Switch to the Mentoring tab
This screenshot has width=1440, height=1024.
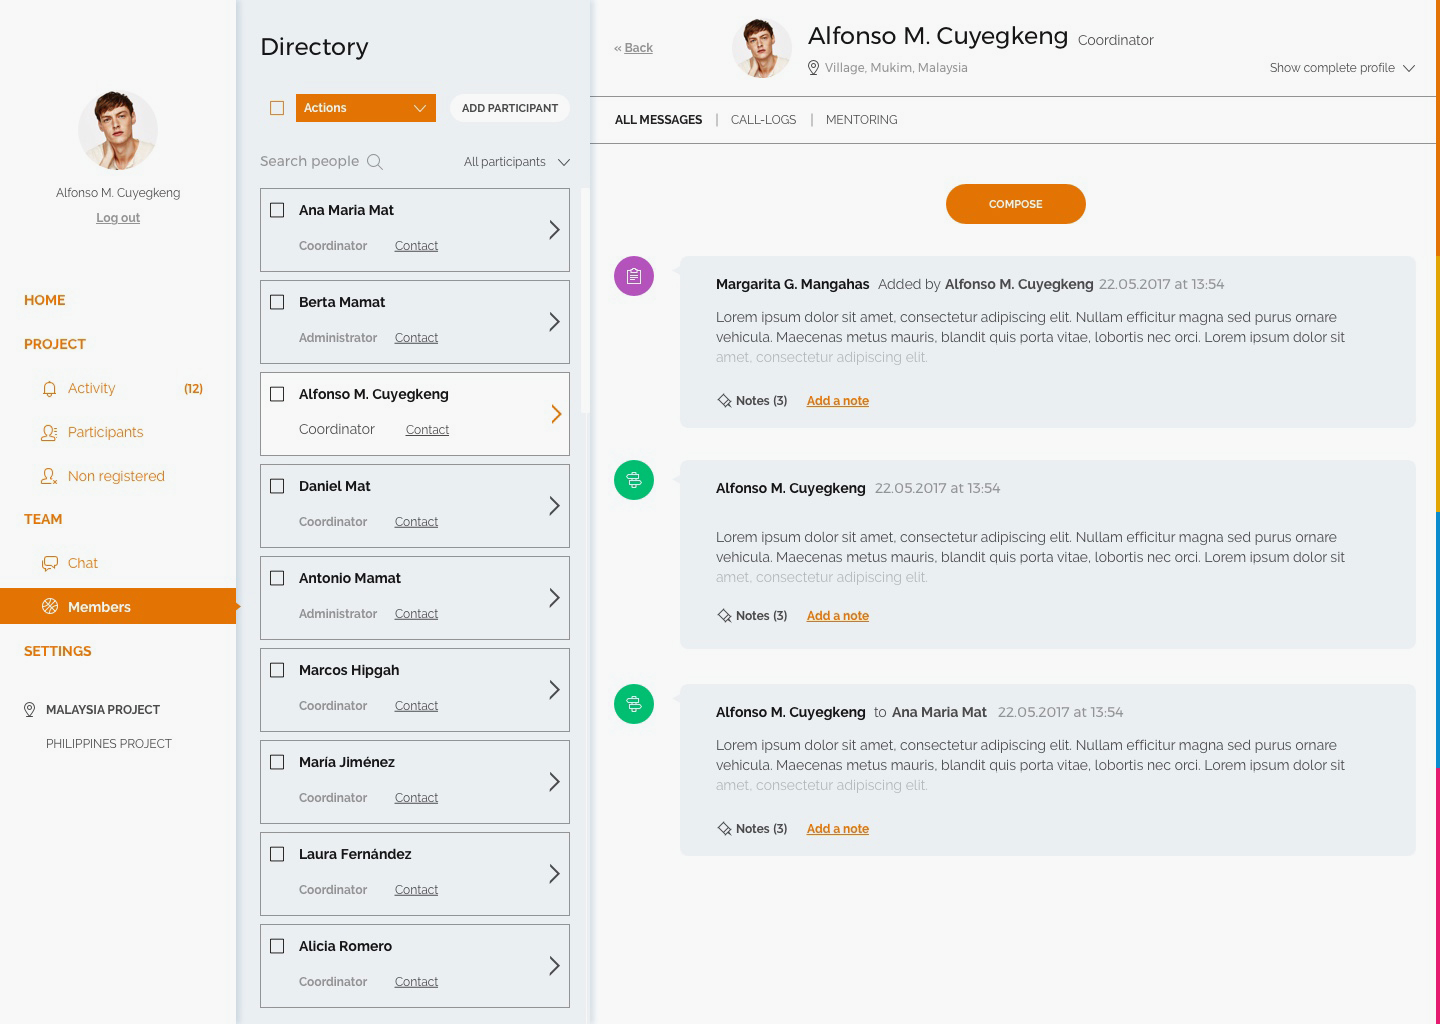coord(861,120)
